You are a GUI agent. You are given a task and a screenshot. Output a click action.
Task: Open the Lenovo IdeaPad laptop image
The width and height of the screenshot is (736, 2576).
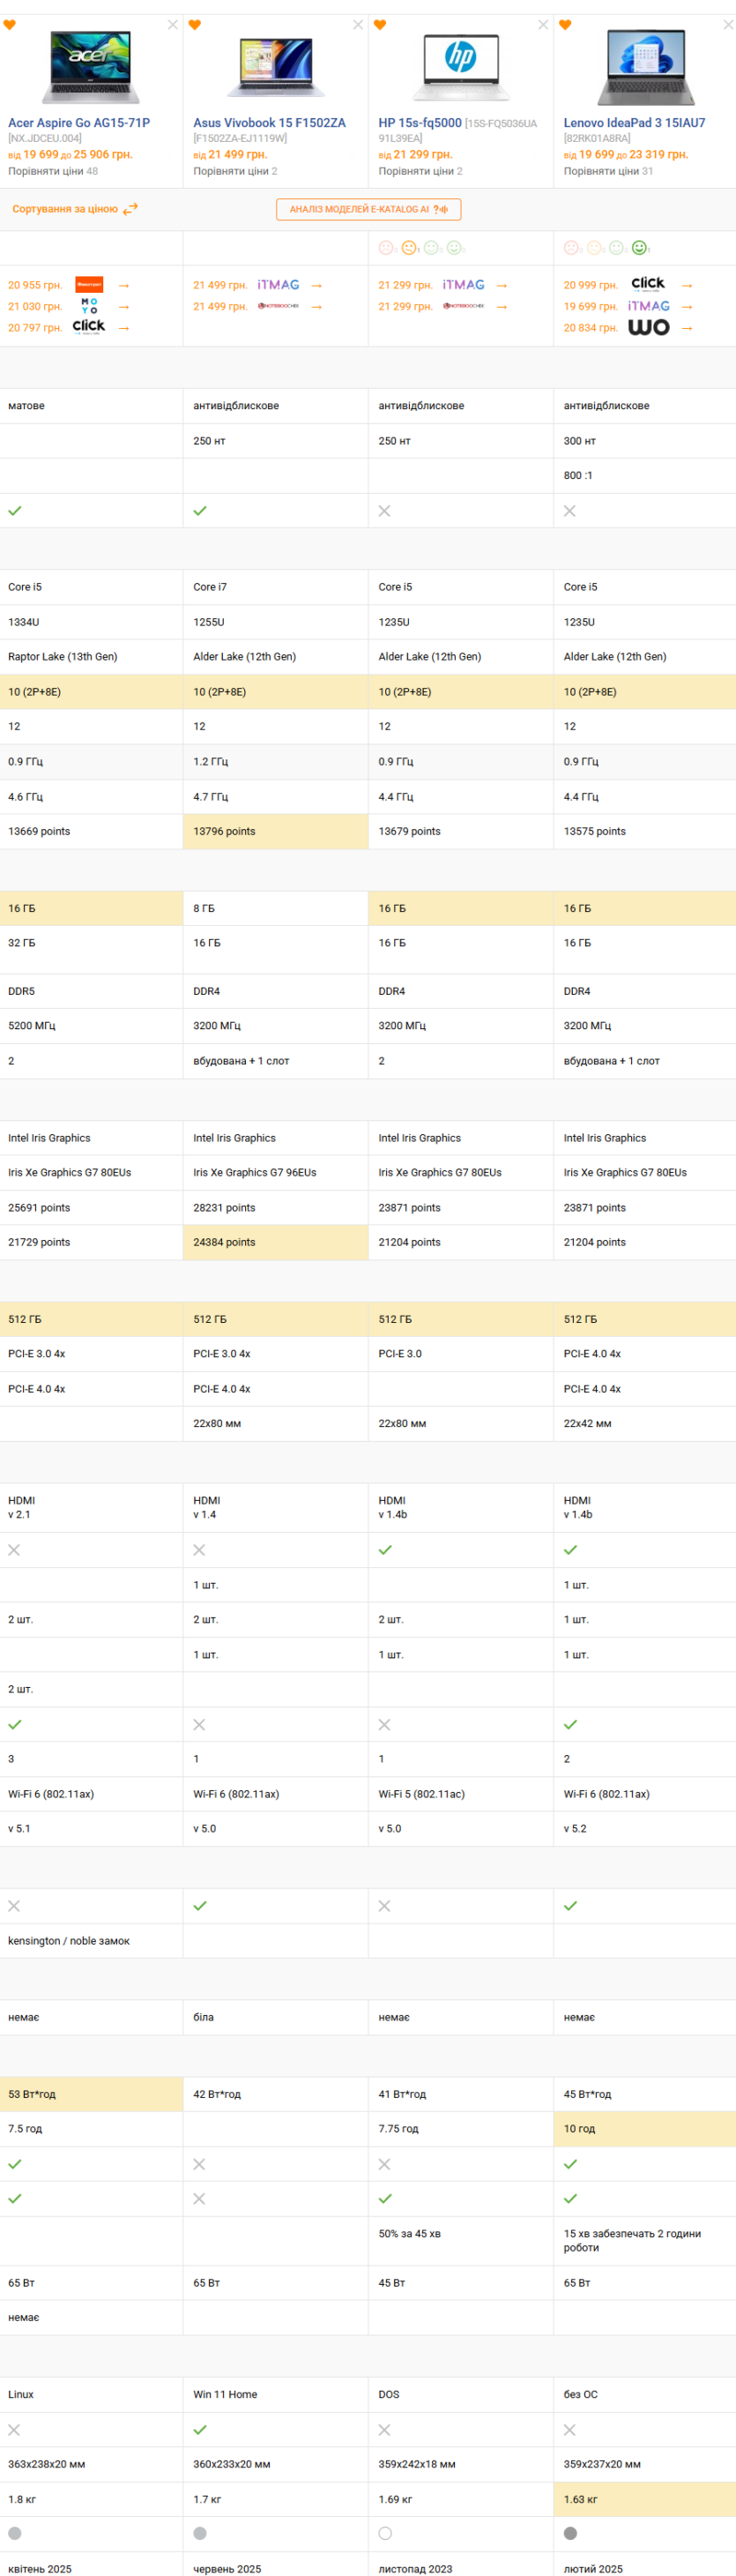(646, 67)
